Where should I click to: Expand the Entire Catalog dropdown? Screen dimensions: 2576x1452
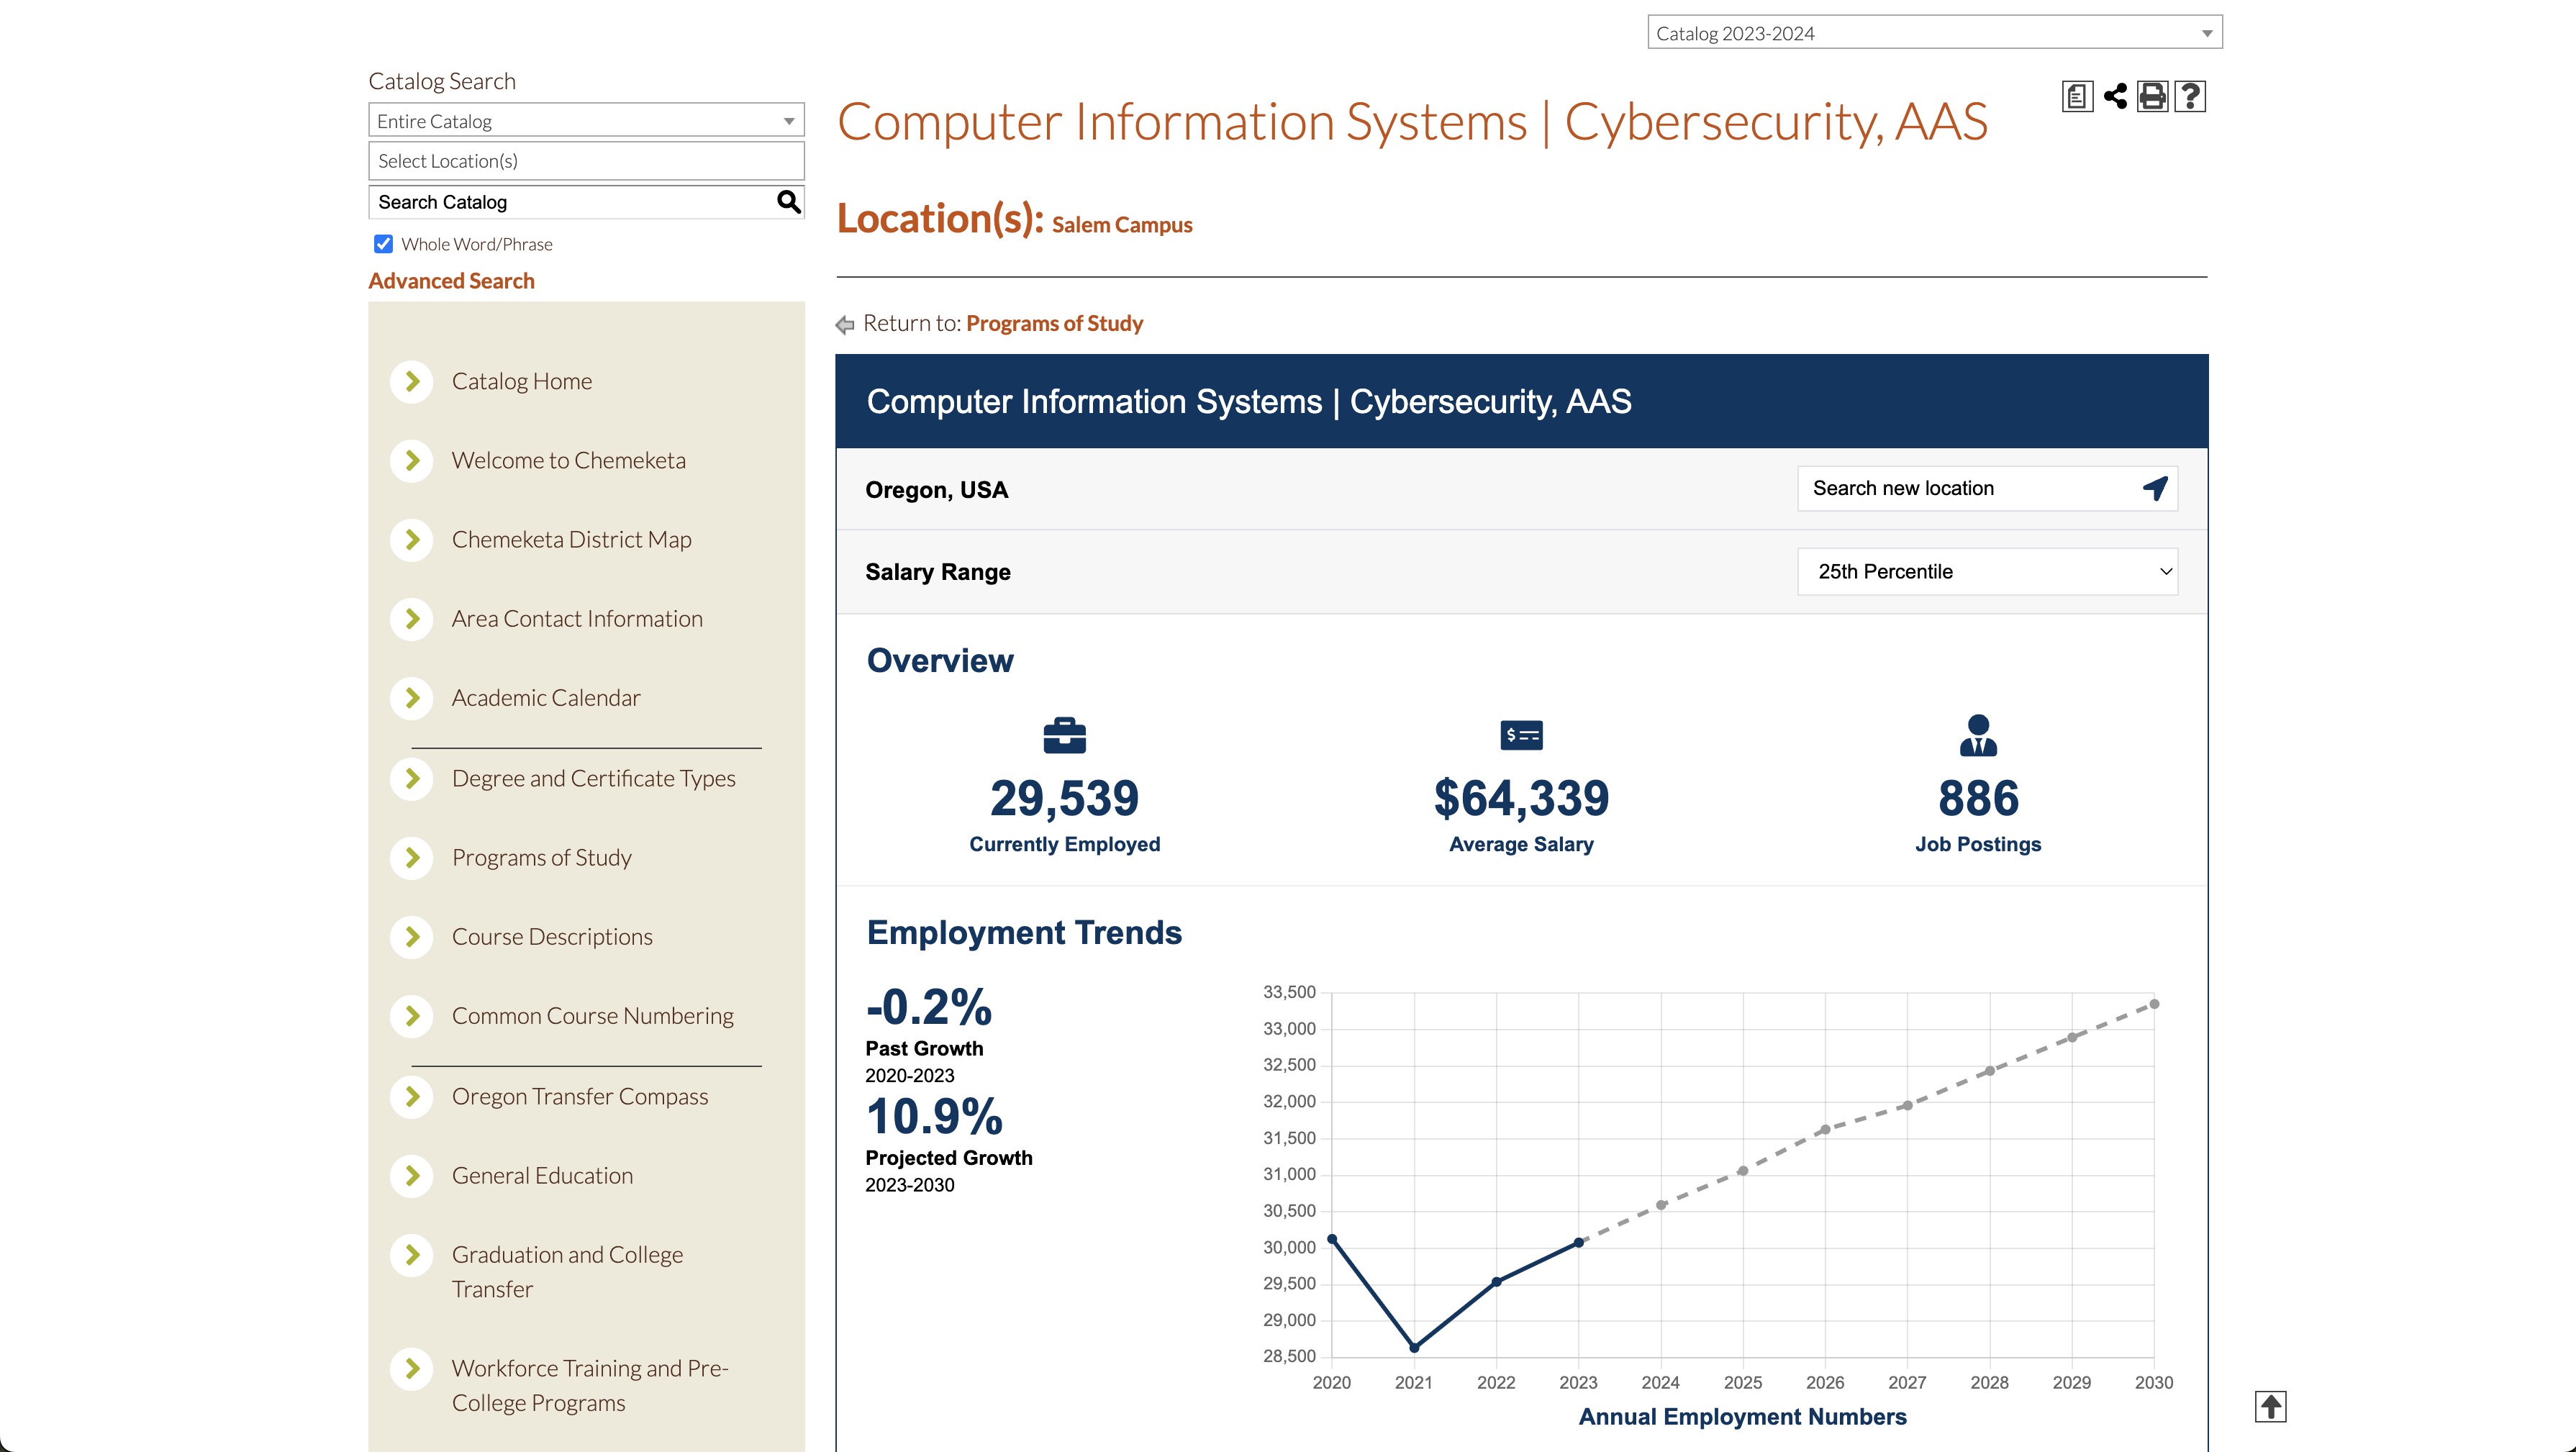coord(586,121)
